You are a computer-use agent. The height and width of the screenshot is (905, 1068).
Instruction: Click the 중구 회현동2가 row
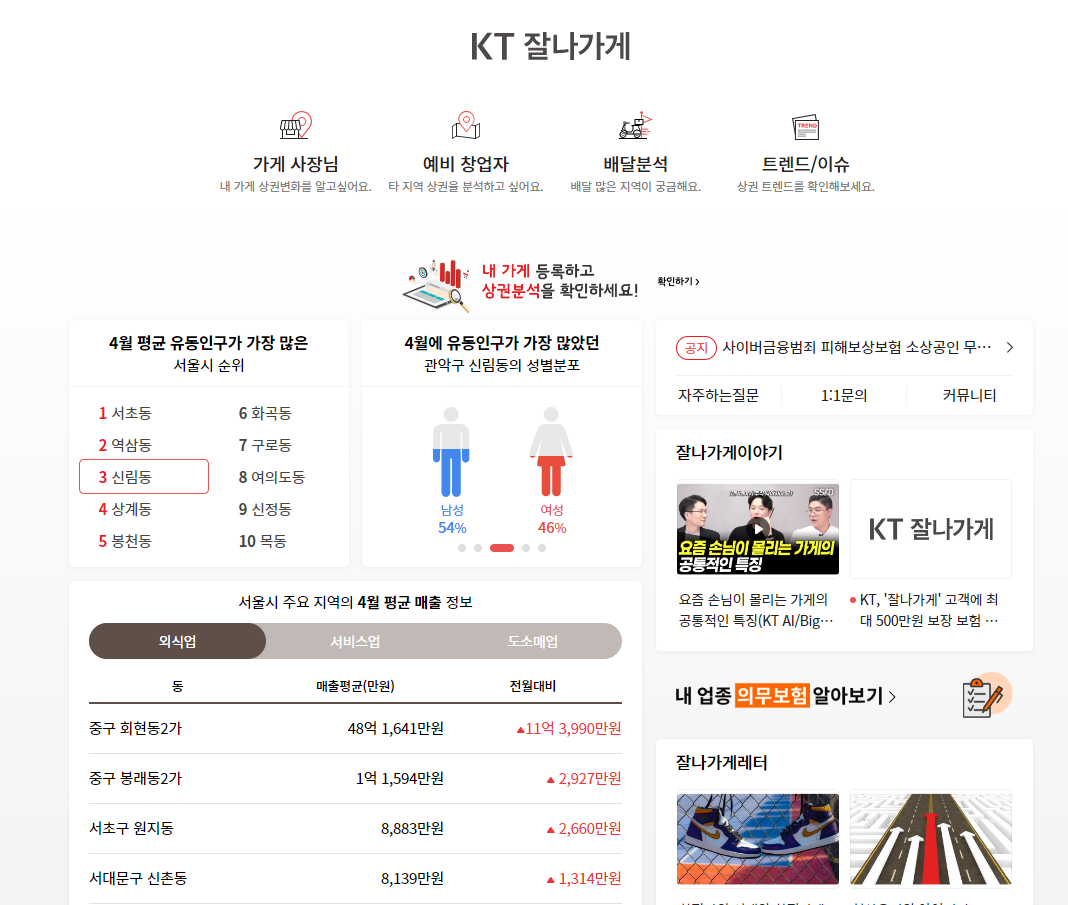coord(355,729)
